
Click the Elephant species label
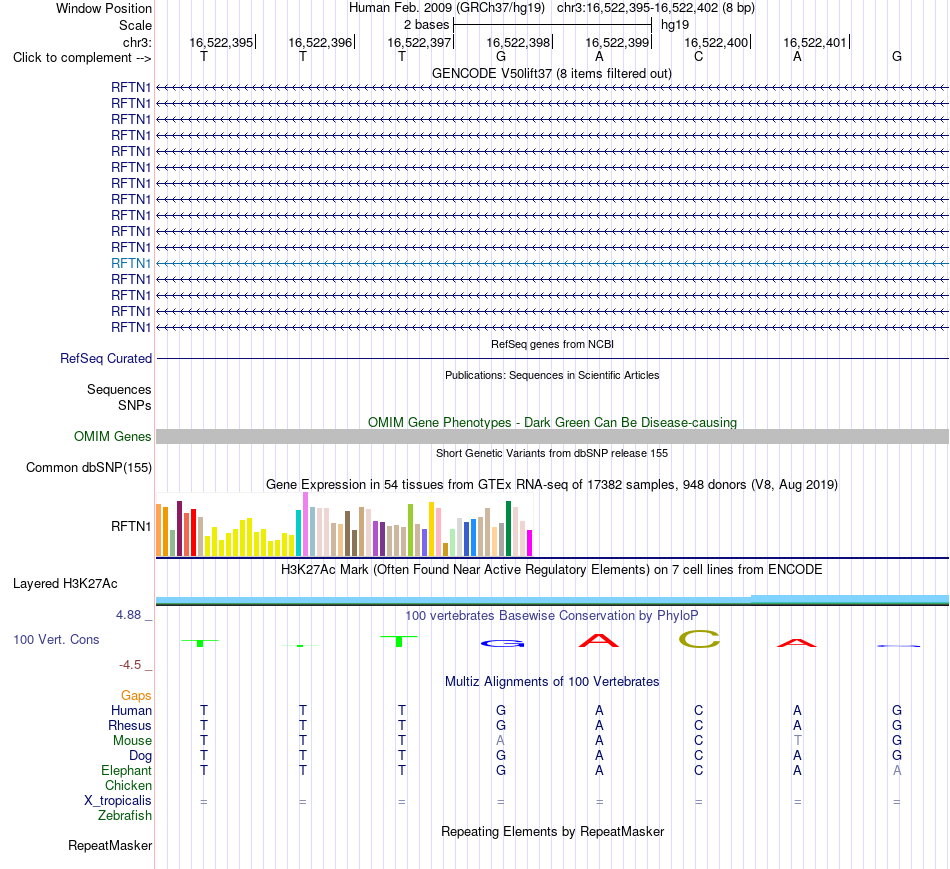click(x=126, y=770)
